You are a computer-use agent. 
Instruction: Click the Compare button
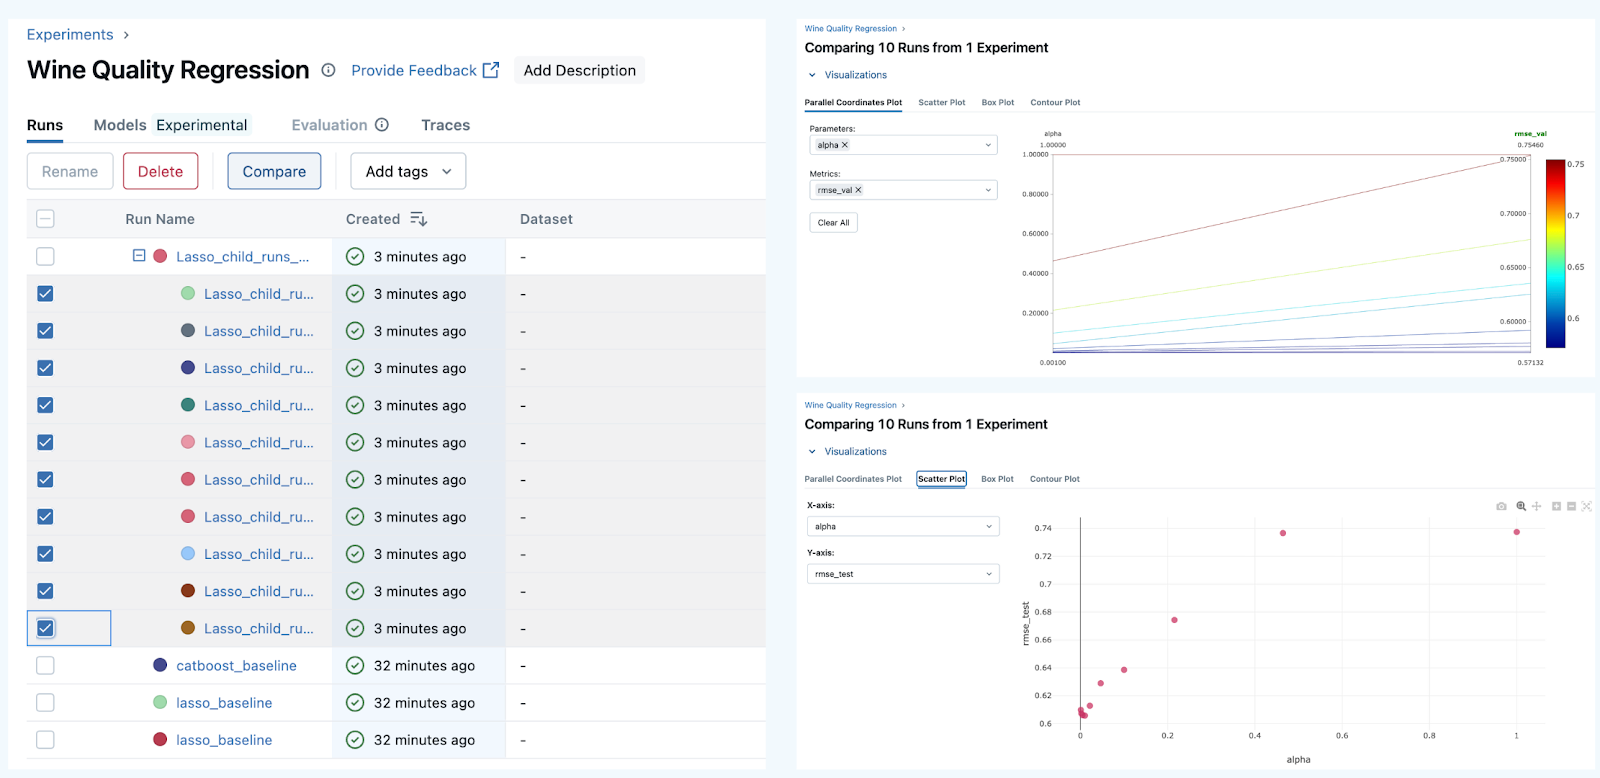pyautogui.click(x=274, y=171)
